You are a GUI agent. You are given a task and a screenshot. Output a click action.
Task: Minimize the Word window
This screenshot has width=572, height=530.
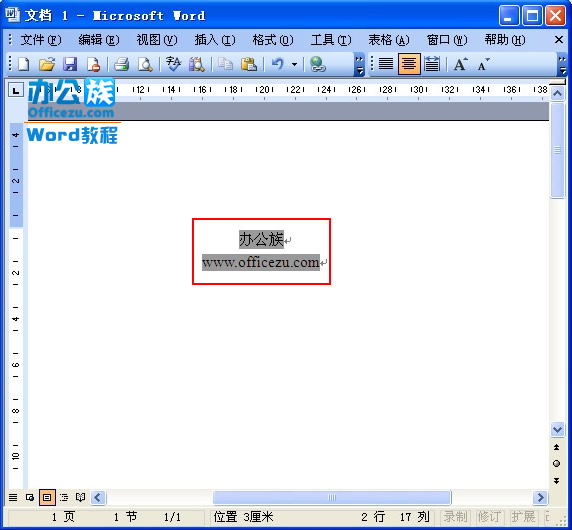pos(509,16)
